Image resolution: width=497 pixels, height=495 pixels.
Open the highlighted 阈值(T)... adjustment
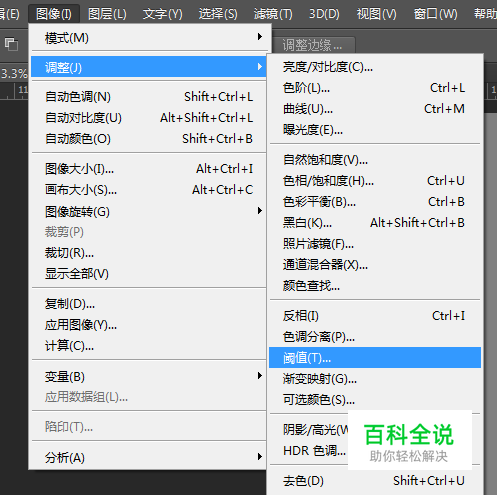coord(375,358)
